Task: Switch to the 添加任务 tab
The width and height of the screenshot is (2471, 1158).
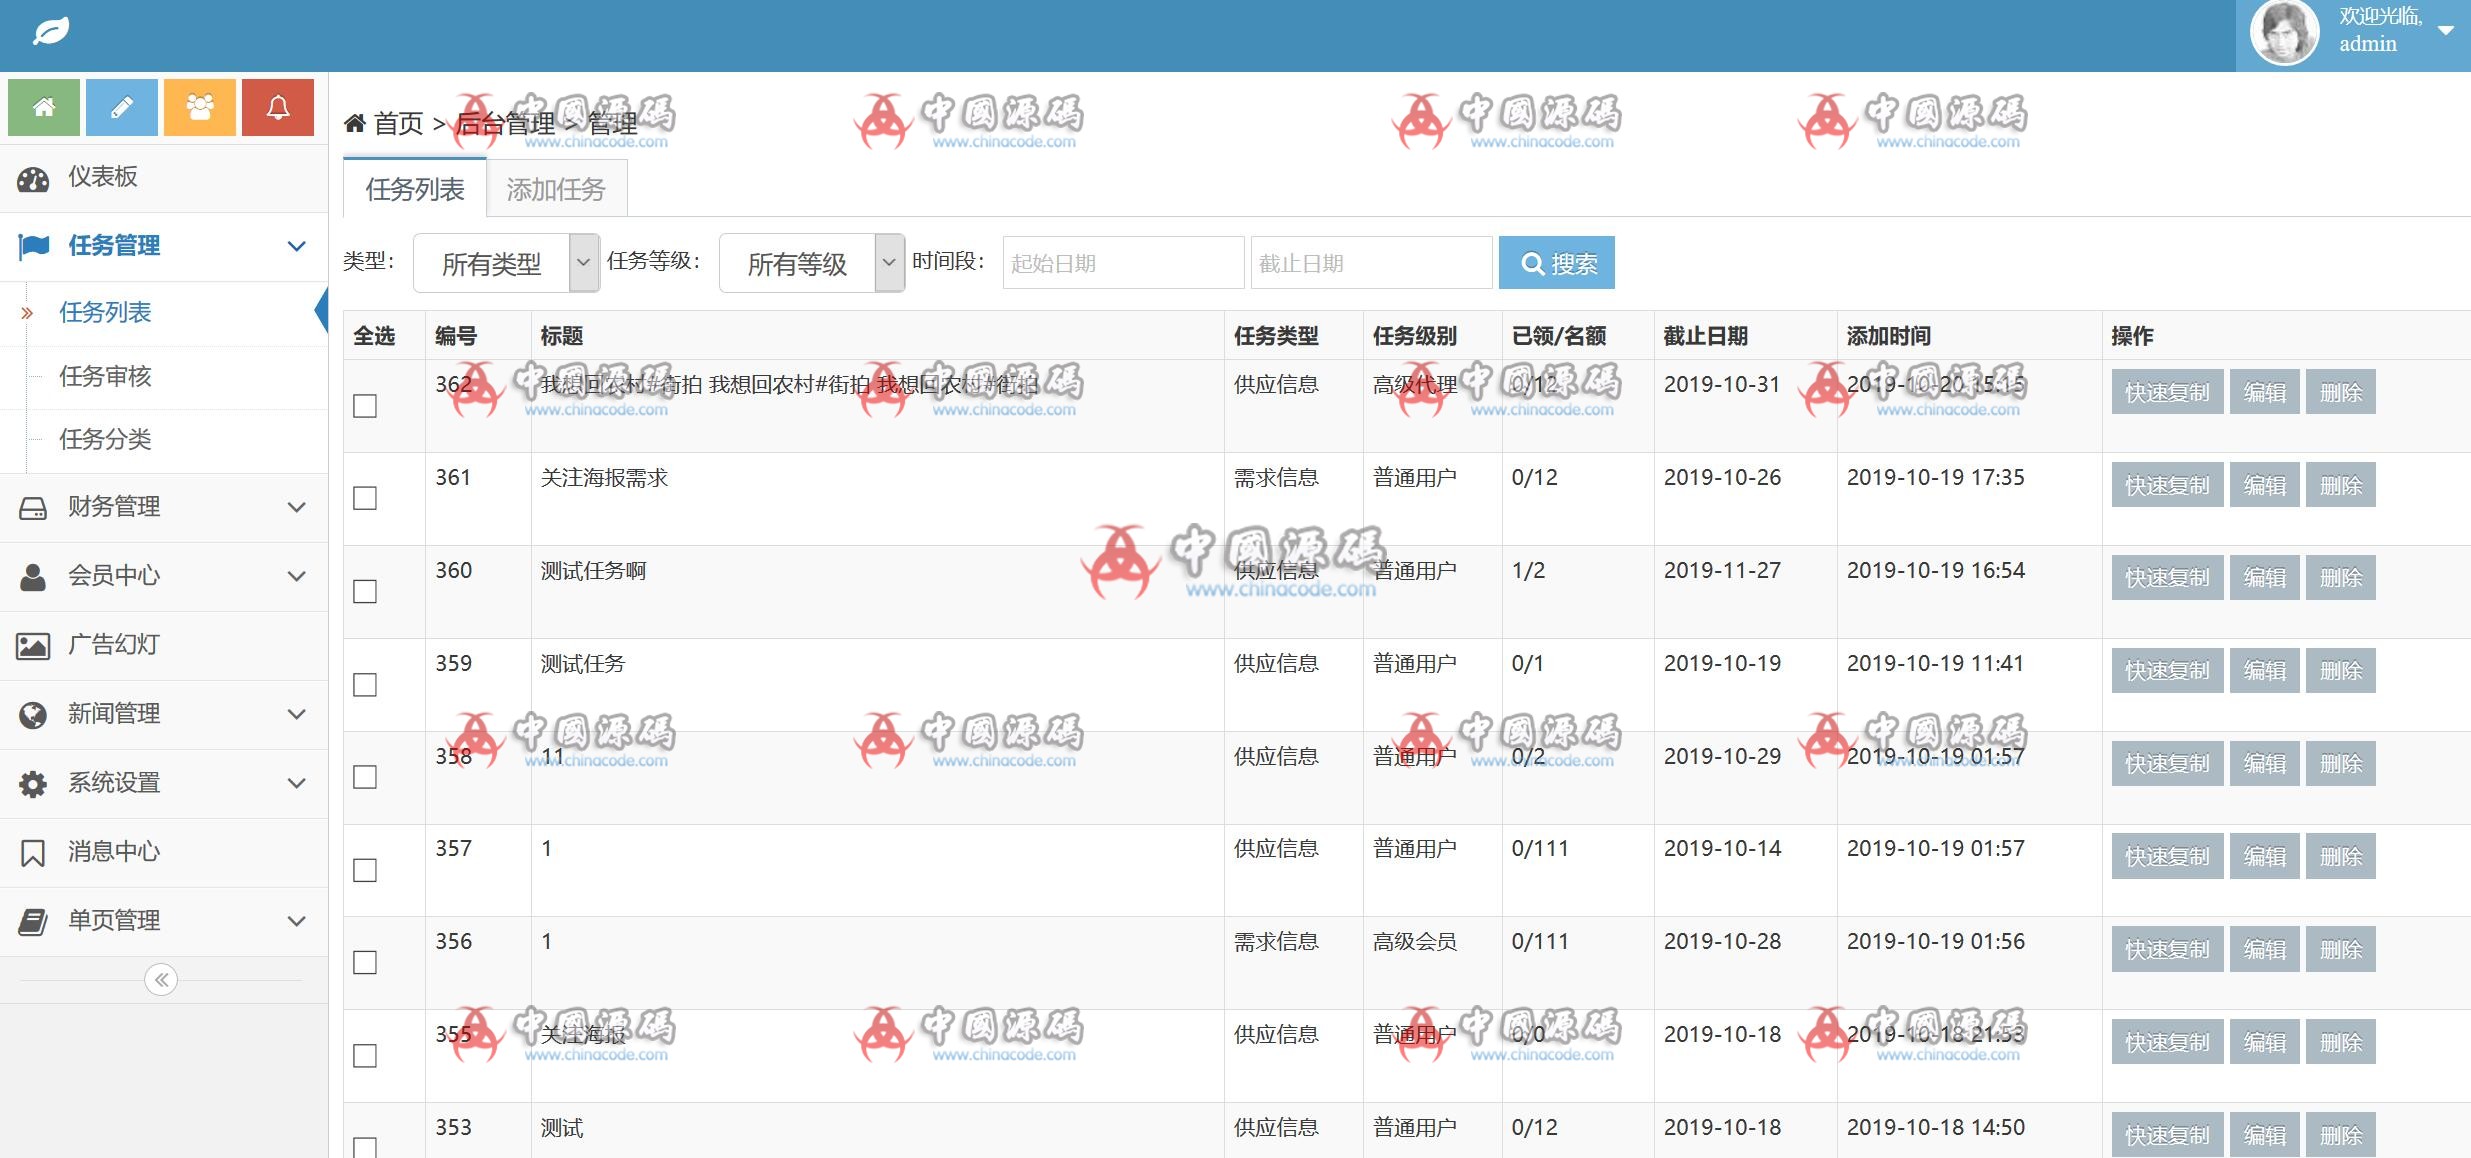Action: tap(556, 188)
